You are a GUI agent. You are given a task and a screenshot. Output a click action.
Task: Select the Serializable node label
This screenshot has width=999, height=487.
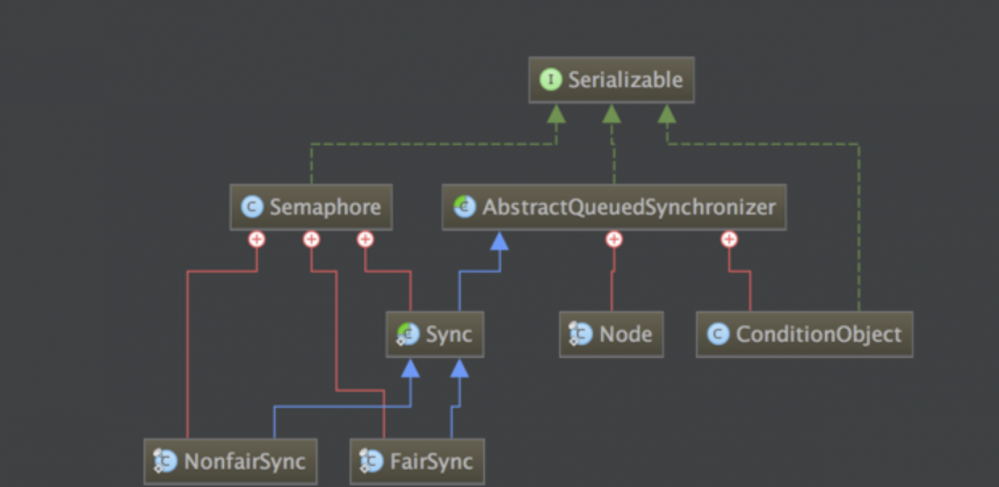click(x=625, y=80)
